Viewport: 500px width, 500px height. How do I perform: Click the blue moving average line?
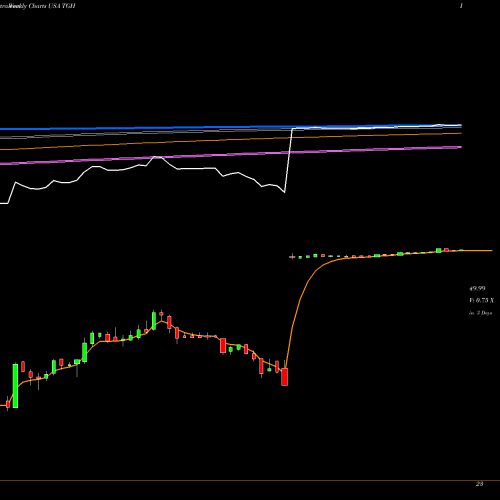231,127
